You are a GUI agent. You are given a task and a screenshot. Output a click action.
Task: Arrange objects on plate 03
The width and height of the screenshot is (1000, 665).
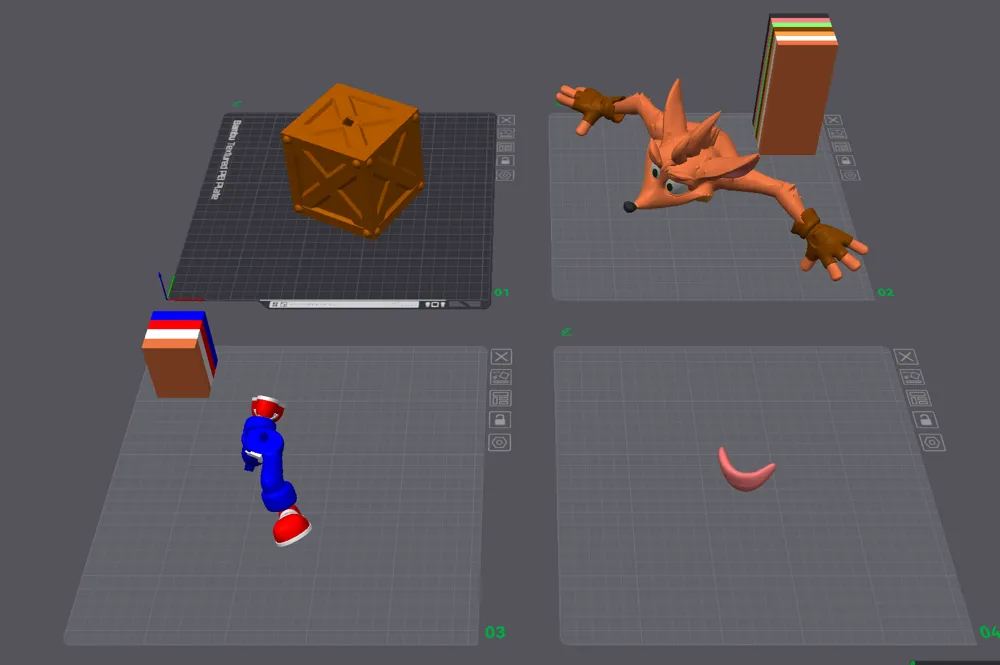[501, 398]
